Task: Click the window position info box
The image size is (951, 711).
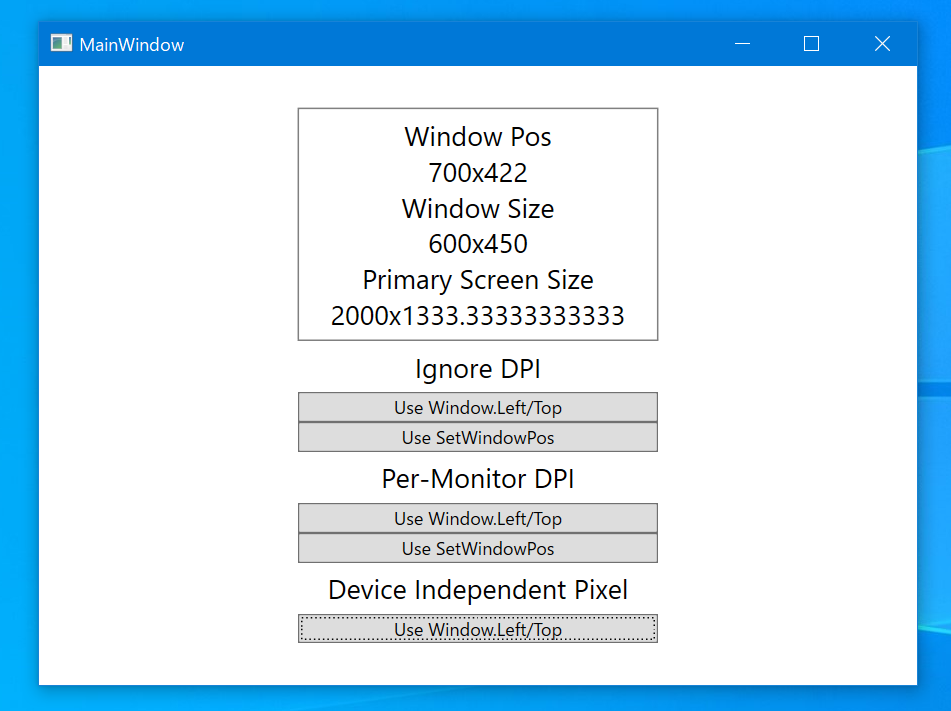Action: coord(477,224)
